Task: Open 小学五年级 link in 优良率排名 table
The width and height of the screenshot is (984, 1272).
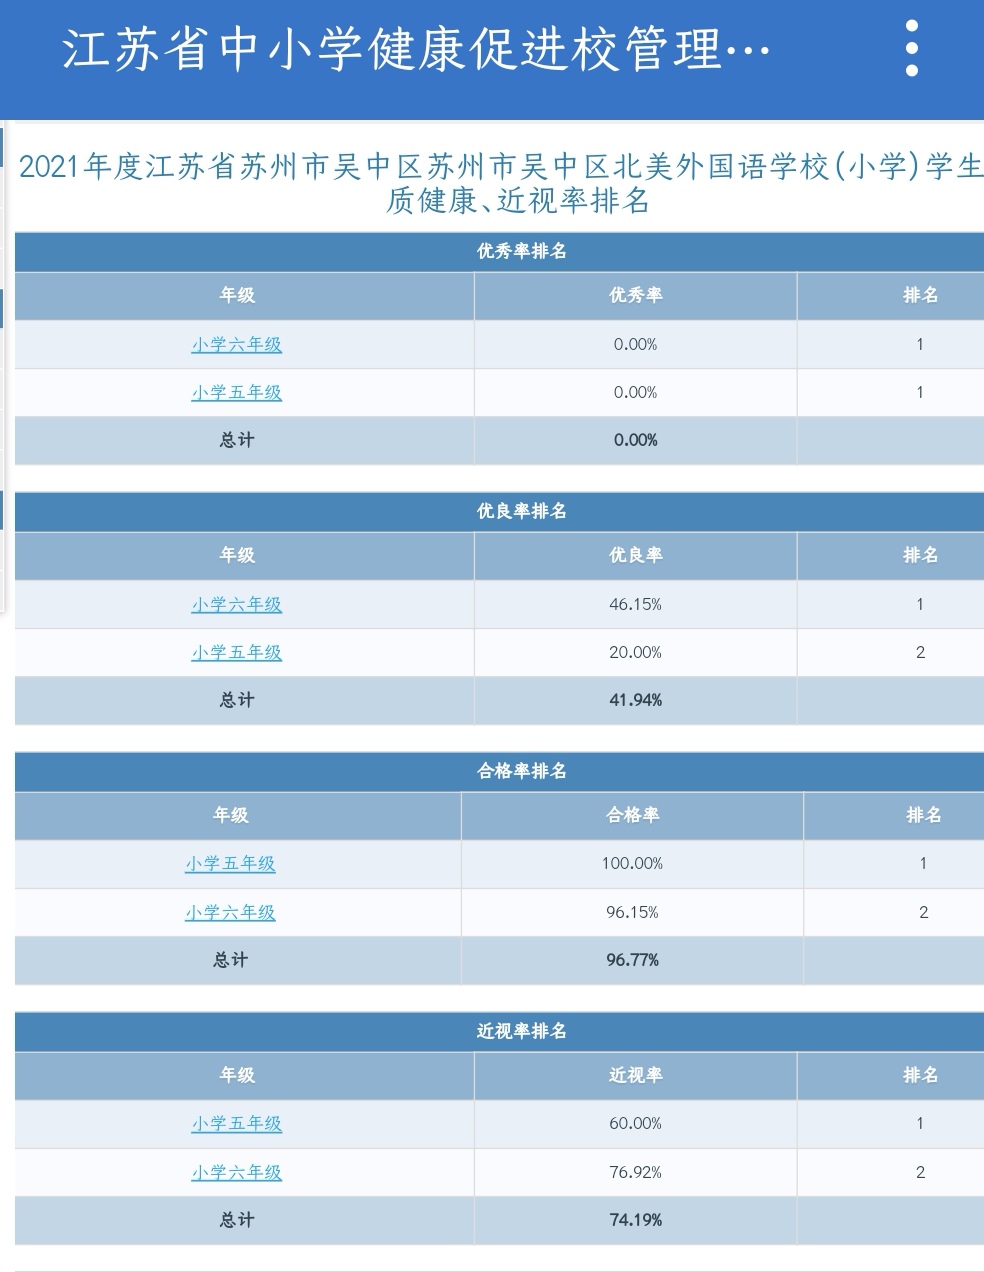Action: pos(237,652)
